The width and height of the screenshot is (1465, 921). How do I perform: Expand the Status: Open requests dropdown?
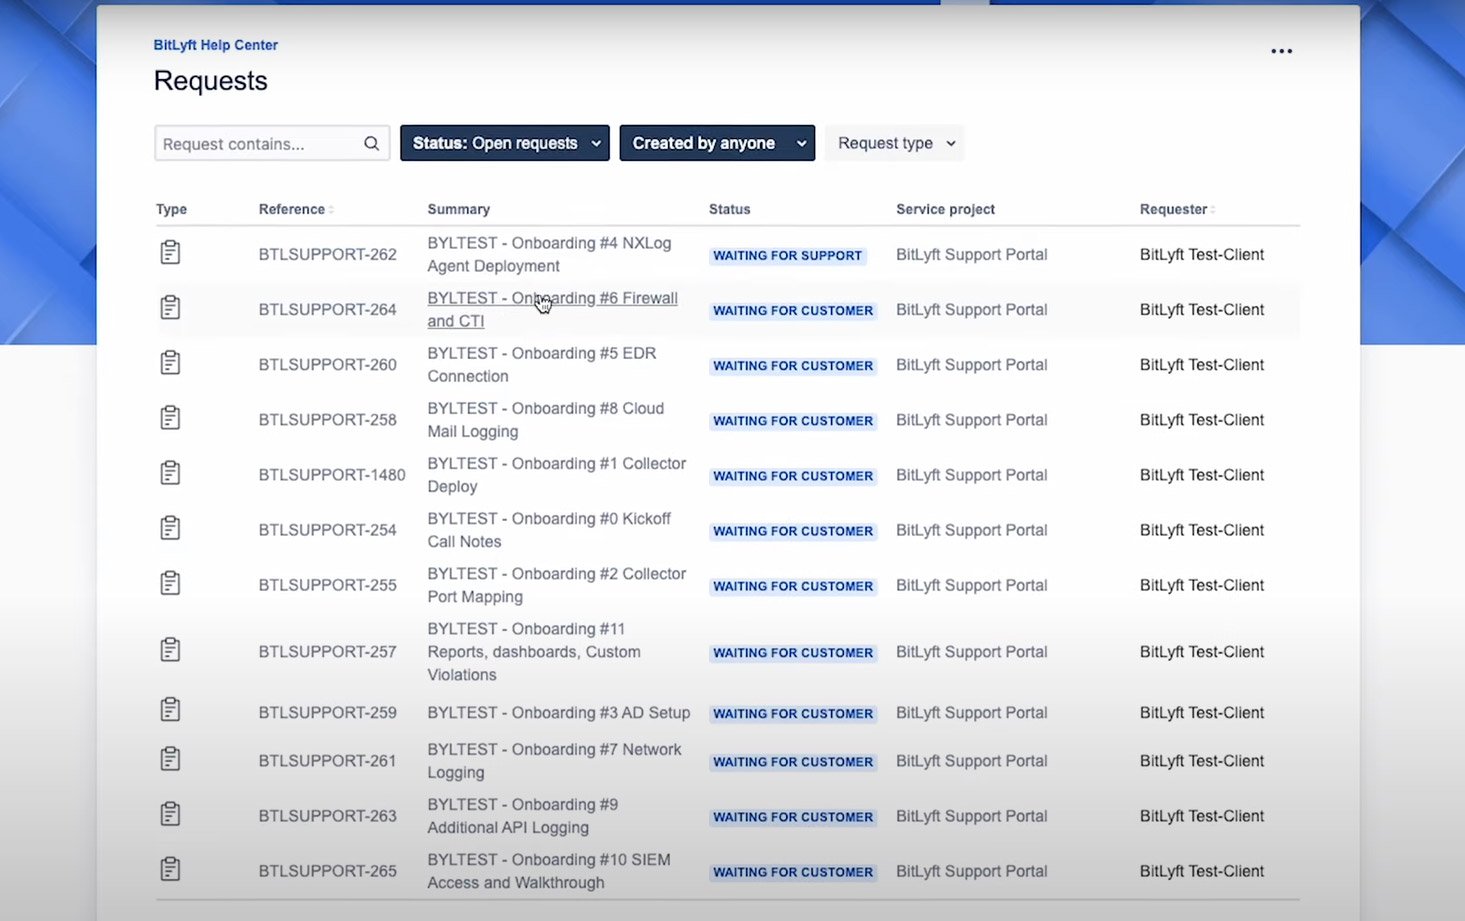[x=505, y=143]
